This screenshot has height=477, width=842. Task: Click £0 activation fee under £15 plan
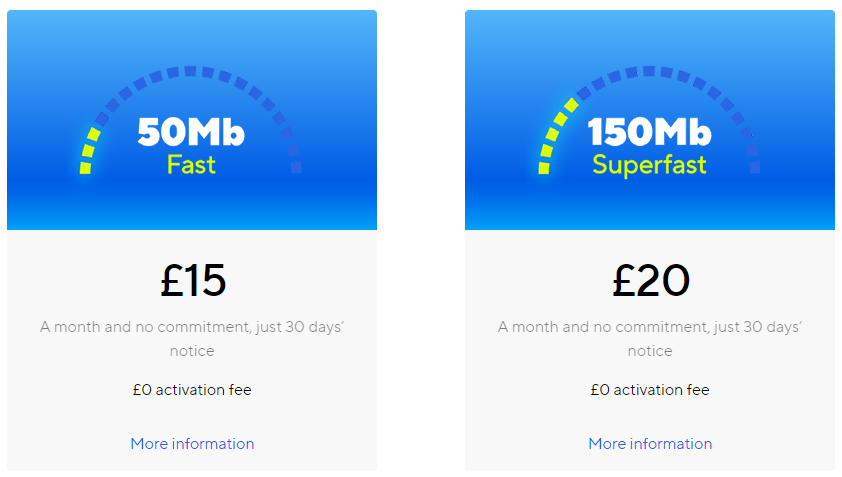(192, 389)
